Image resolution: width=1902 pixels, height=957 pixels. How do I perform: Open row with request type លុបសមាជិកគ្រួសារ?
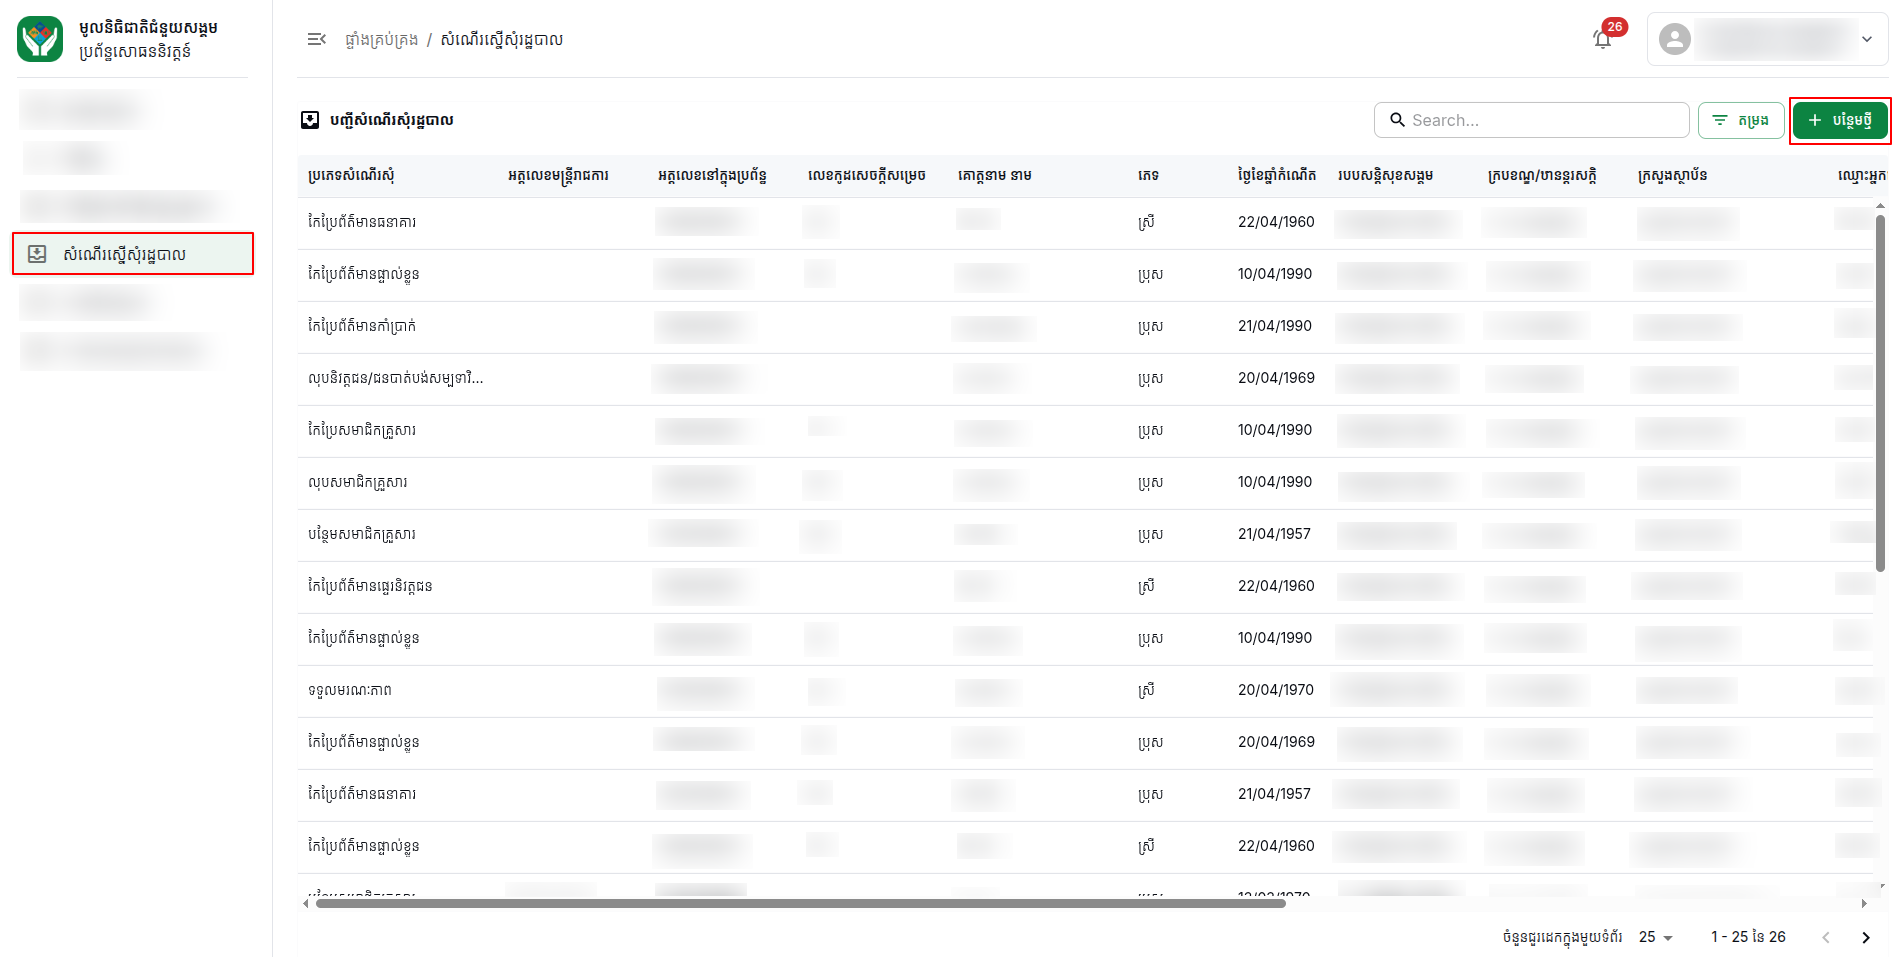click(1085, 483)
